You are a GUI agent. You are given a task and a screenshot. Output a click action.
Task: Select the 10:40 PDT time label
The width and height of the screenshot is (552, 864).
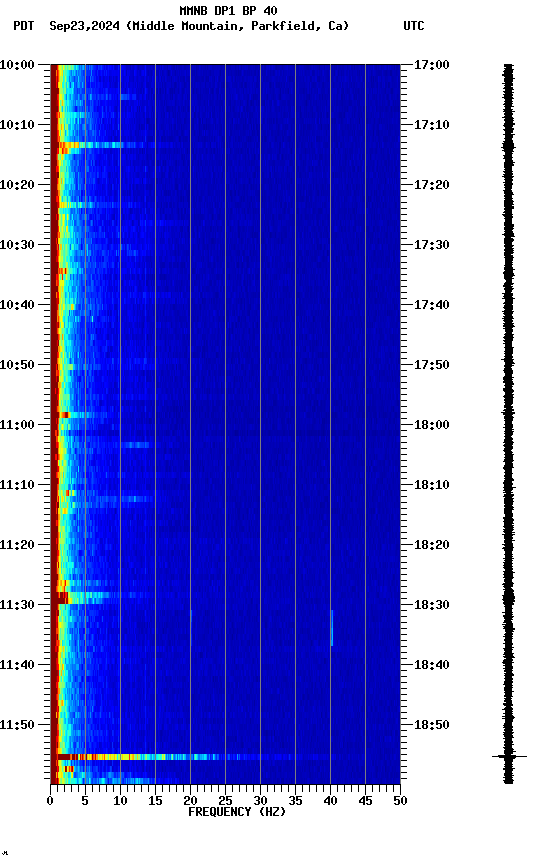point(17,305)
